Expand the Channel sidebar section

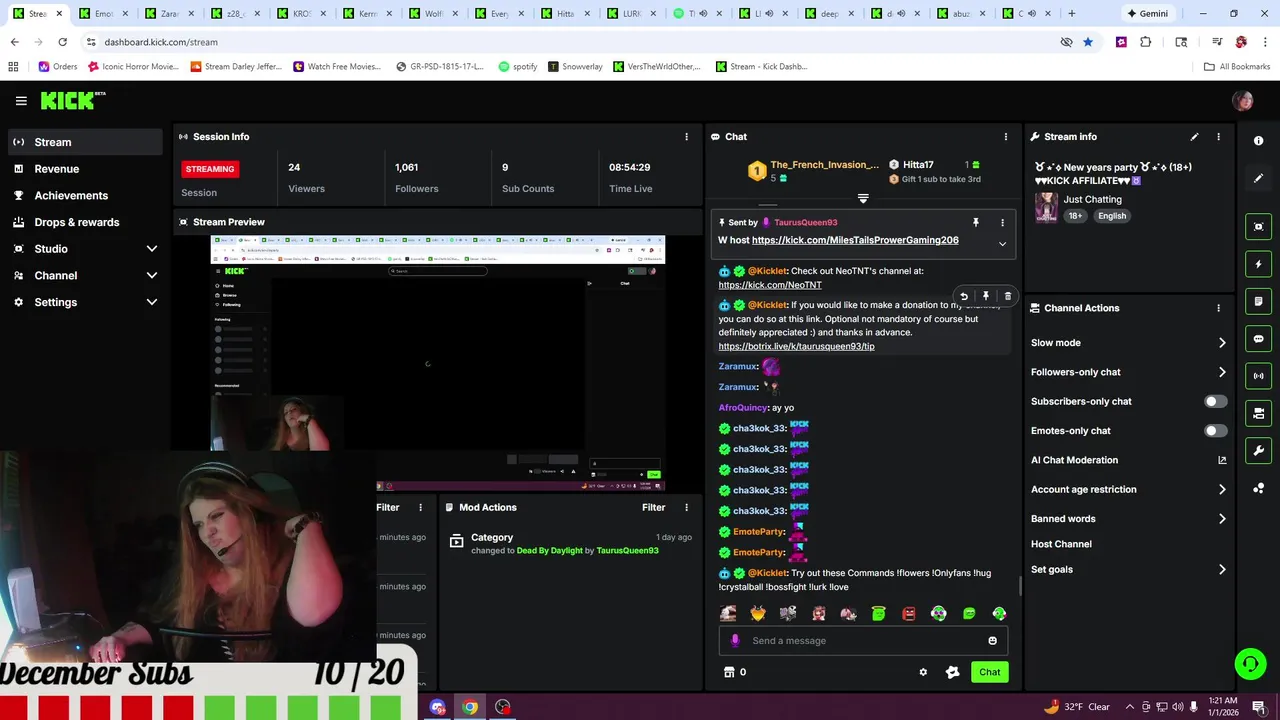click(x=152, y=276)
